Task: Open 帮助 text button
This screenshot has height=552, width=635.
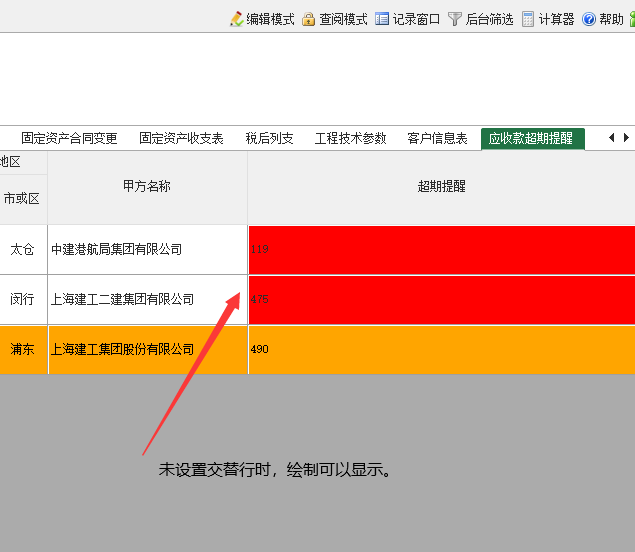Action: 611,19
